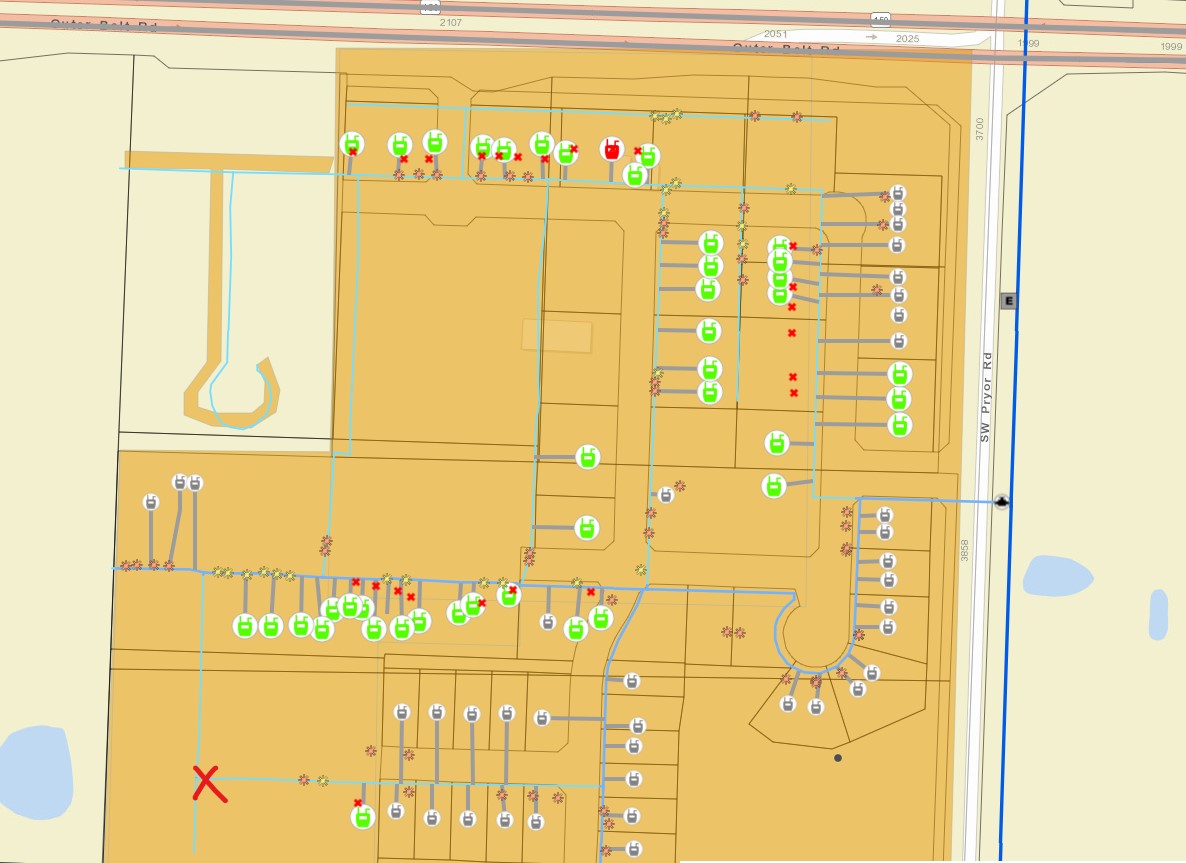The image size is (1186, 863).
Task: Select the top-left-most green meter icon
Action: [351, 144]
